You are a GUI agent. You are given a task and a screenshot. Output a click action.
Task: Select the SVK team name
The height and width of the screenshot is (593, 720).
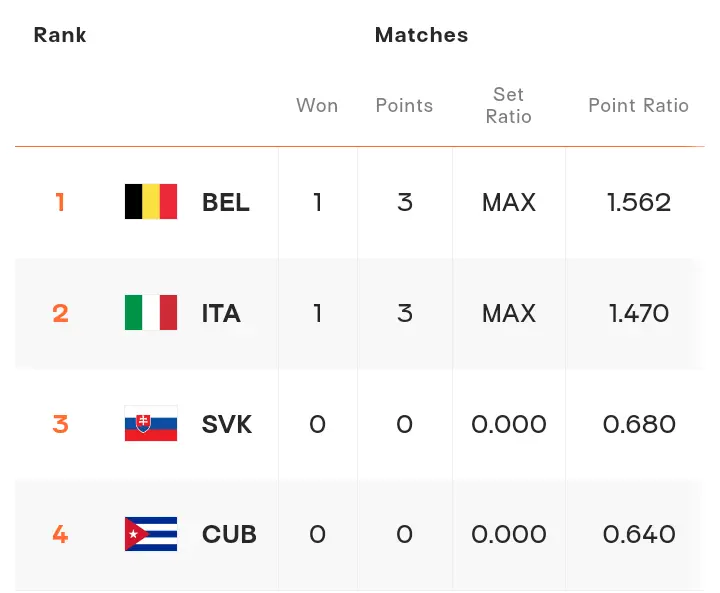[x=227, y=424]
